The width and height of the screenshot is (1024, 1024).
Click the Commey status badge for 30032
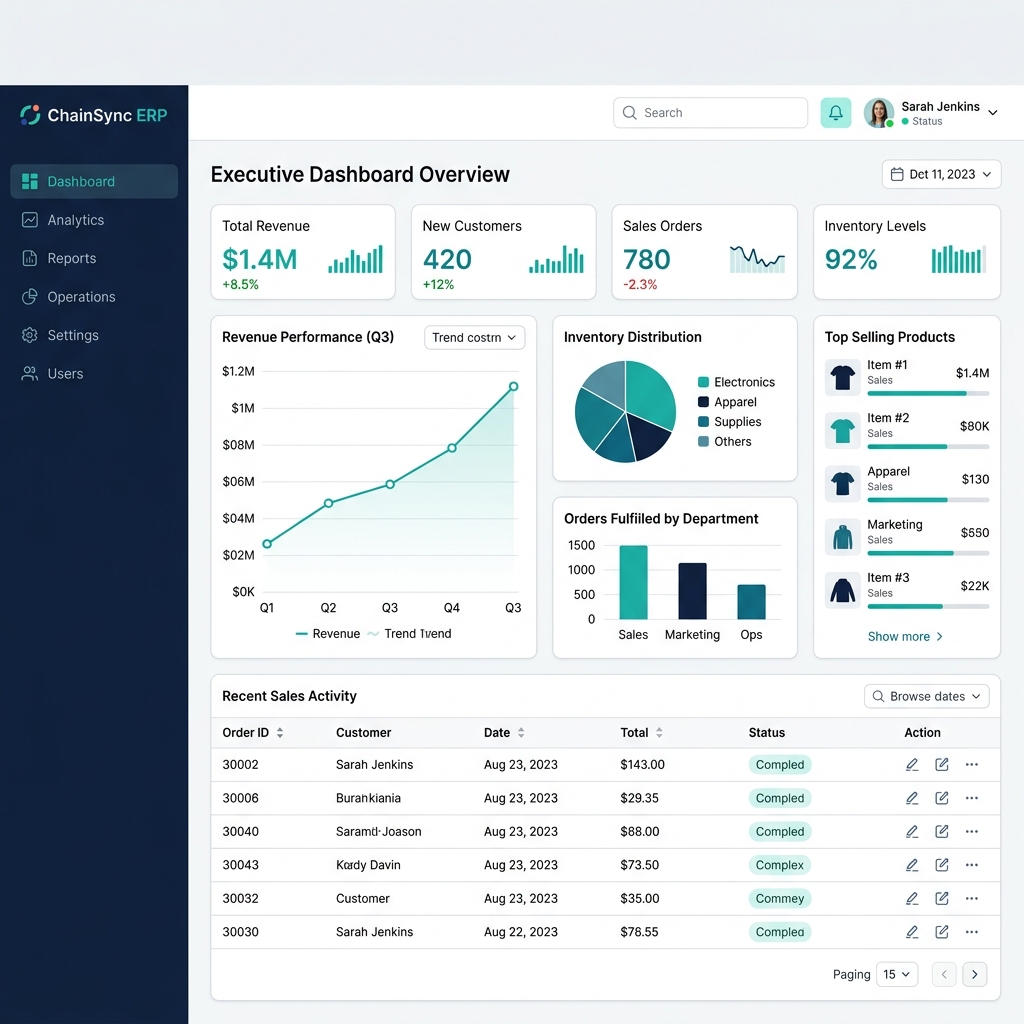coord(780,899)
